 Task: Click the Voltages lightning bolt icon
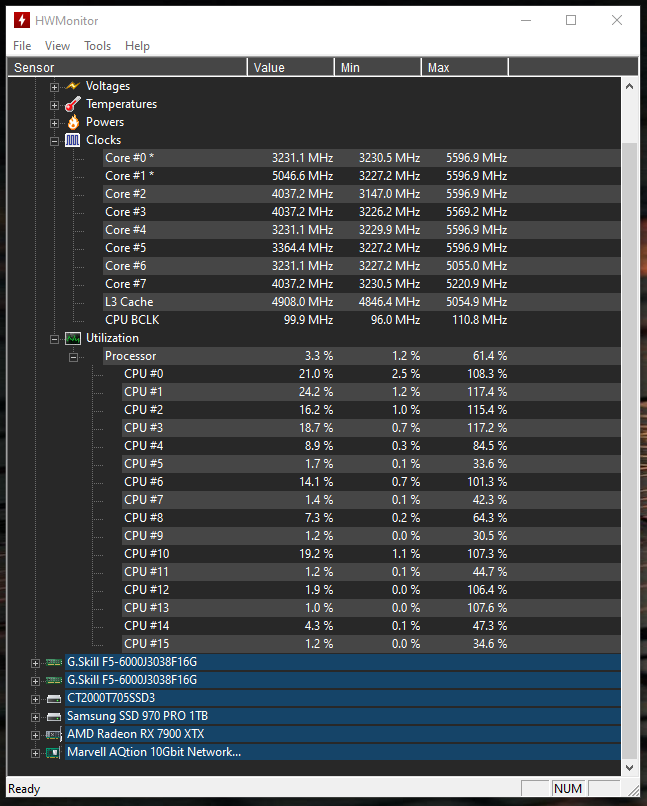click(x=73, y=86)
